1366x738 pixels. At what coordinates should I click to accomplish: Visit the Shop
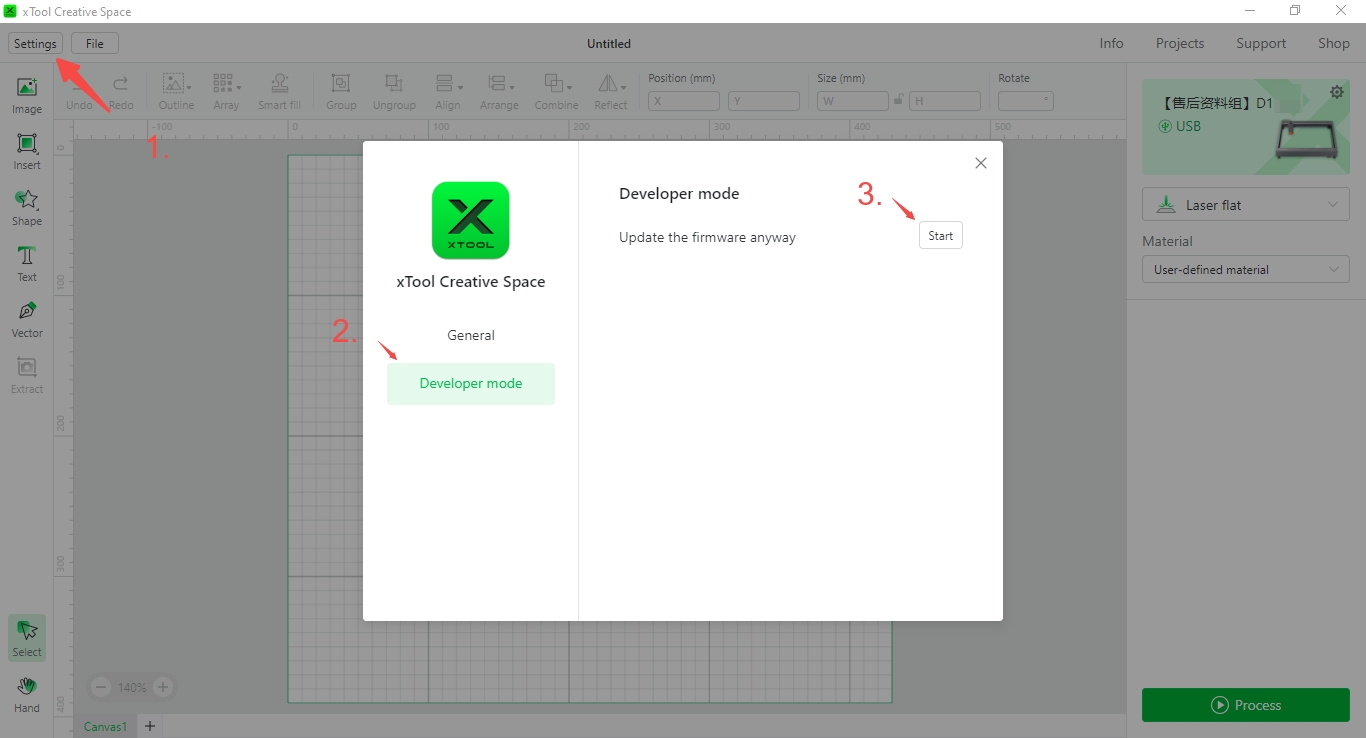1334,43
